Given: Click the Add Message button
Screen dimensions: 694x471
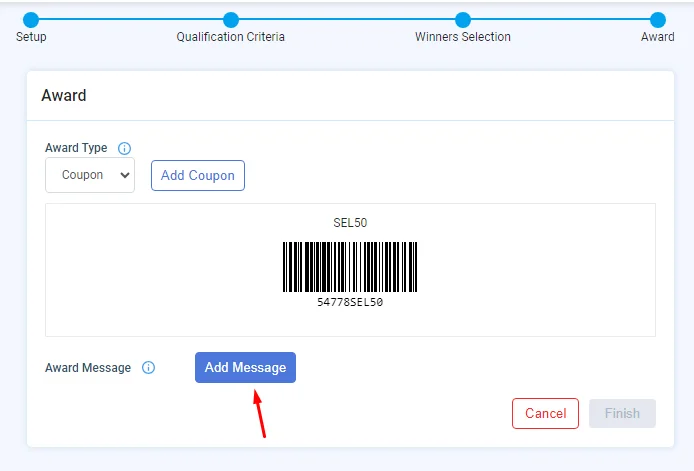Looking at the screenshot, I should (245, 367).
